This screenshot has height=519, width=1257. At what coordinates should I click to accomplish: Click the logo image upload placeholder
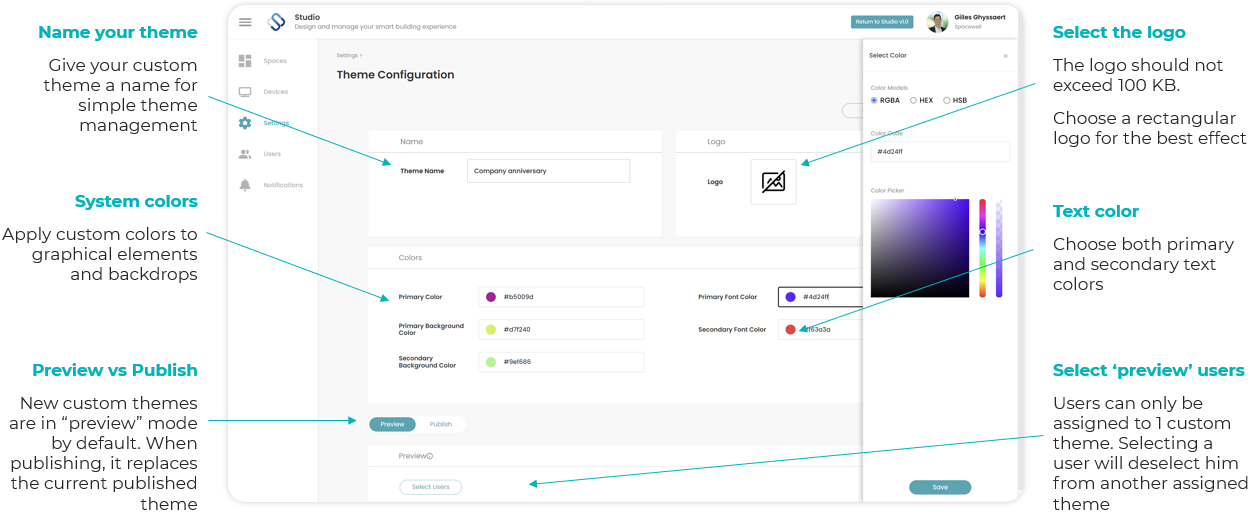pyautogui.click(x=774, y=182)
